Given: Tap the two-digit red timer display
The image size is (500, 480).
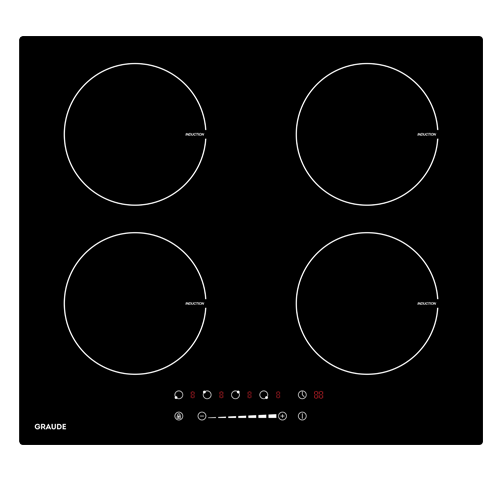Looking at the screenshot, I should (318, 395).
